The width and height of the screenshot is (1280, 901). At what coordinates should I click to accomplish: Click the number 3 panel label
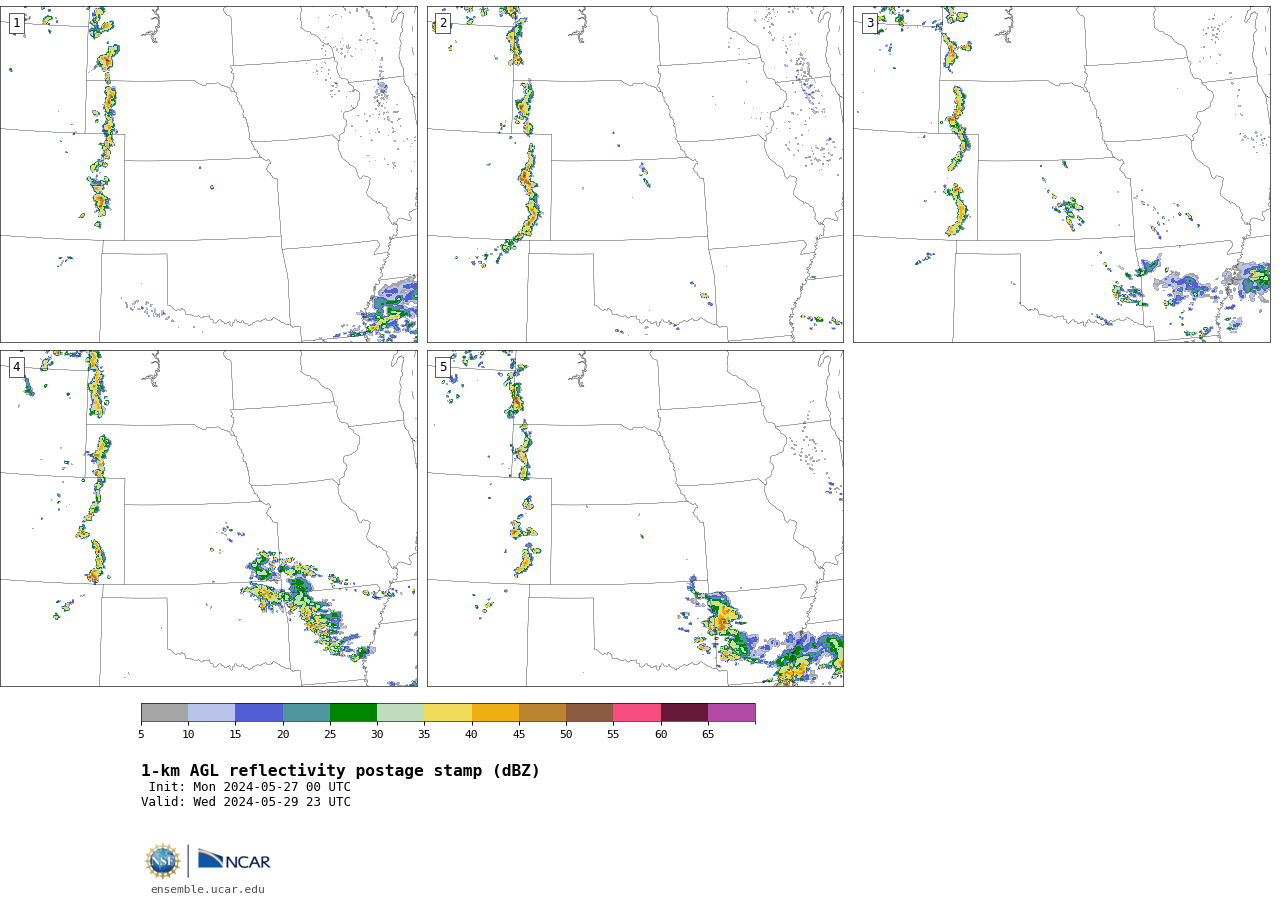870,23
